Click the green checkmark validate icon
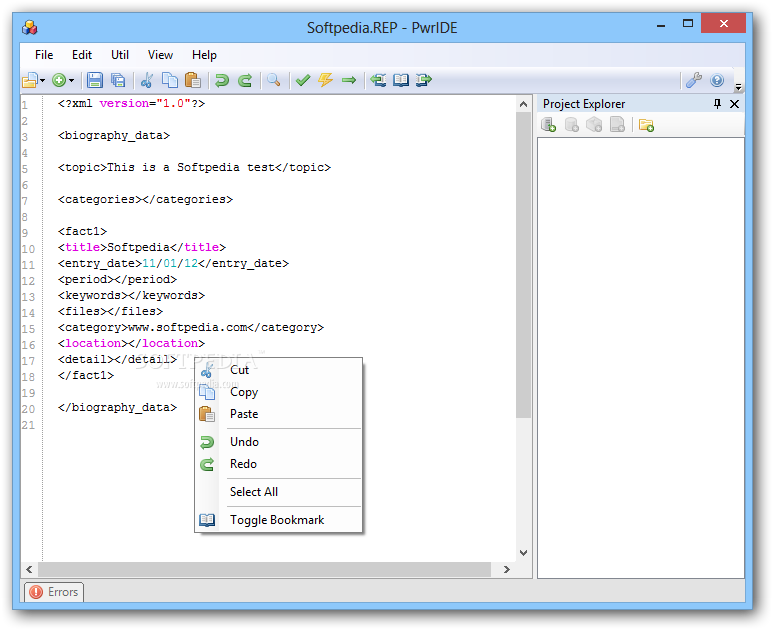 [x=303, y=80]
